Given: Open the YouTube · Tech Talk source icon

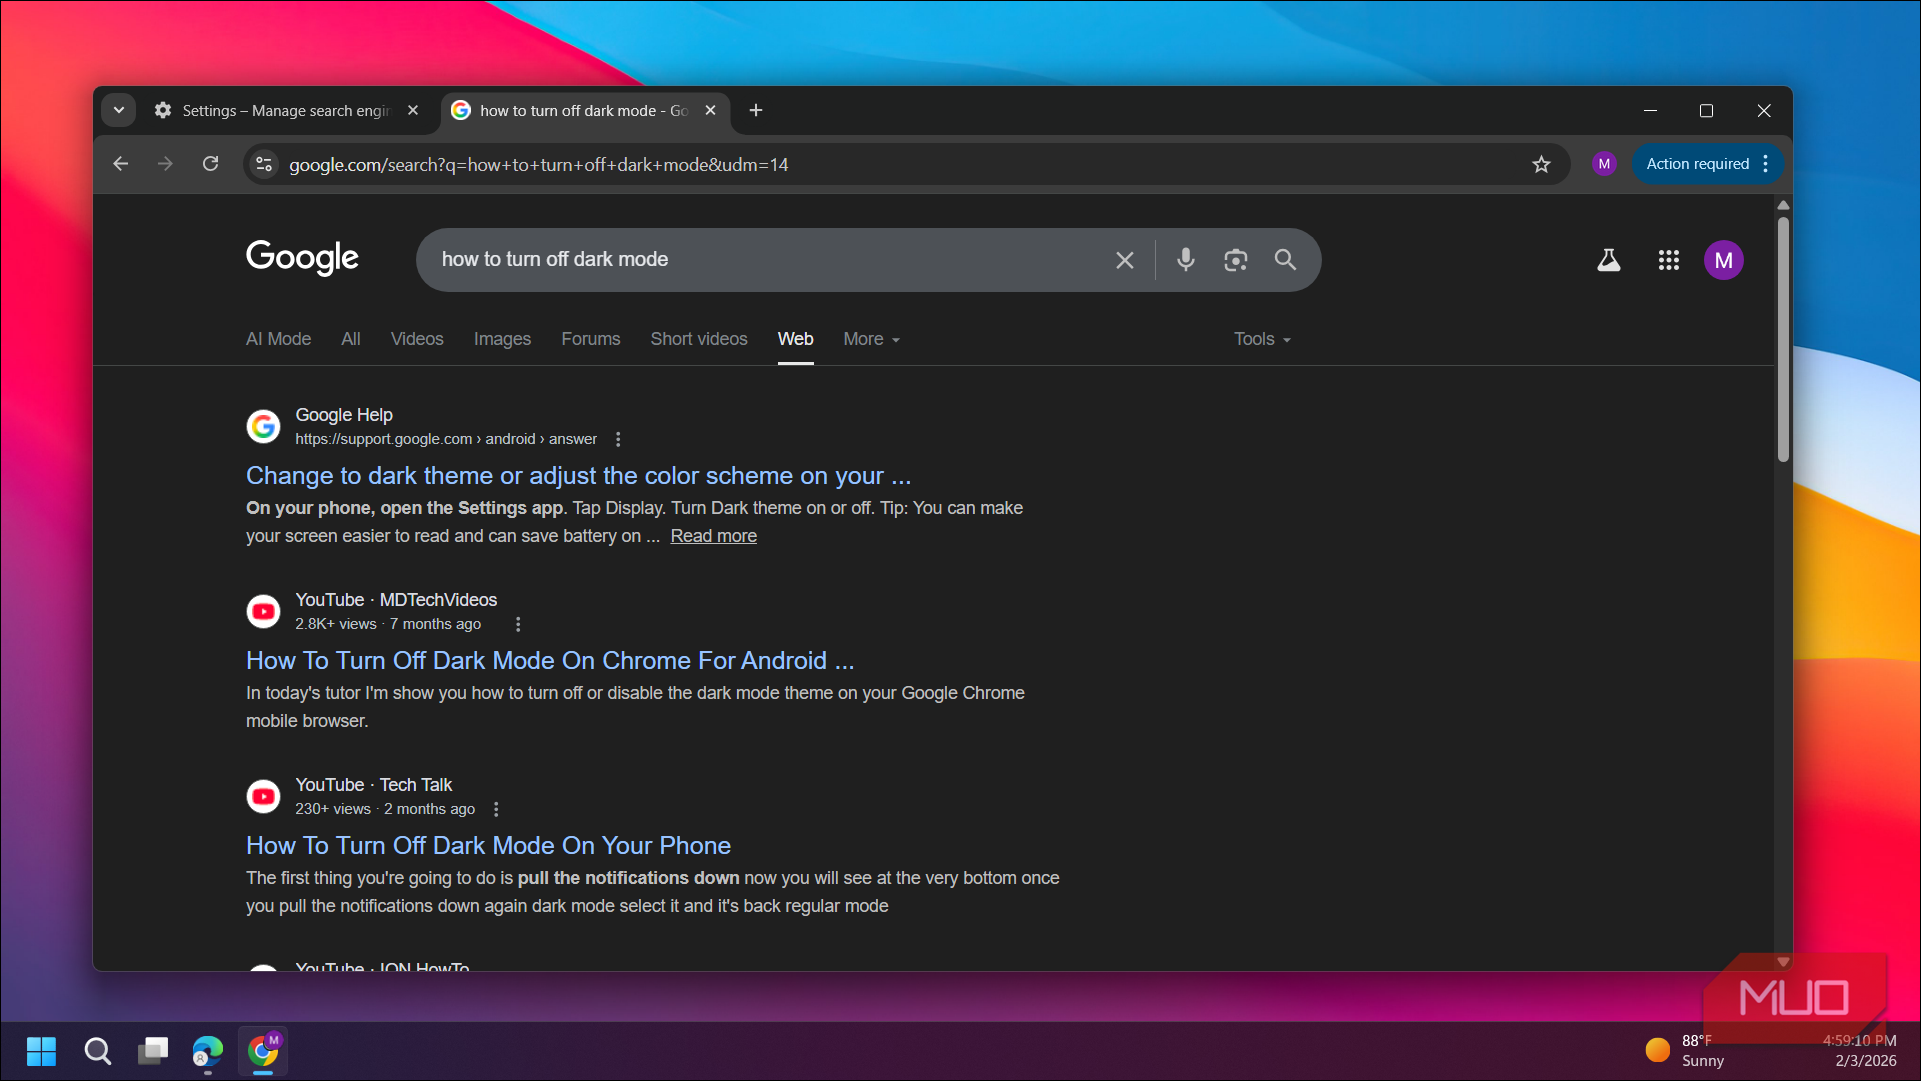Looking at the screenshot, I should 263,796.
